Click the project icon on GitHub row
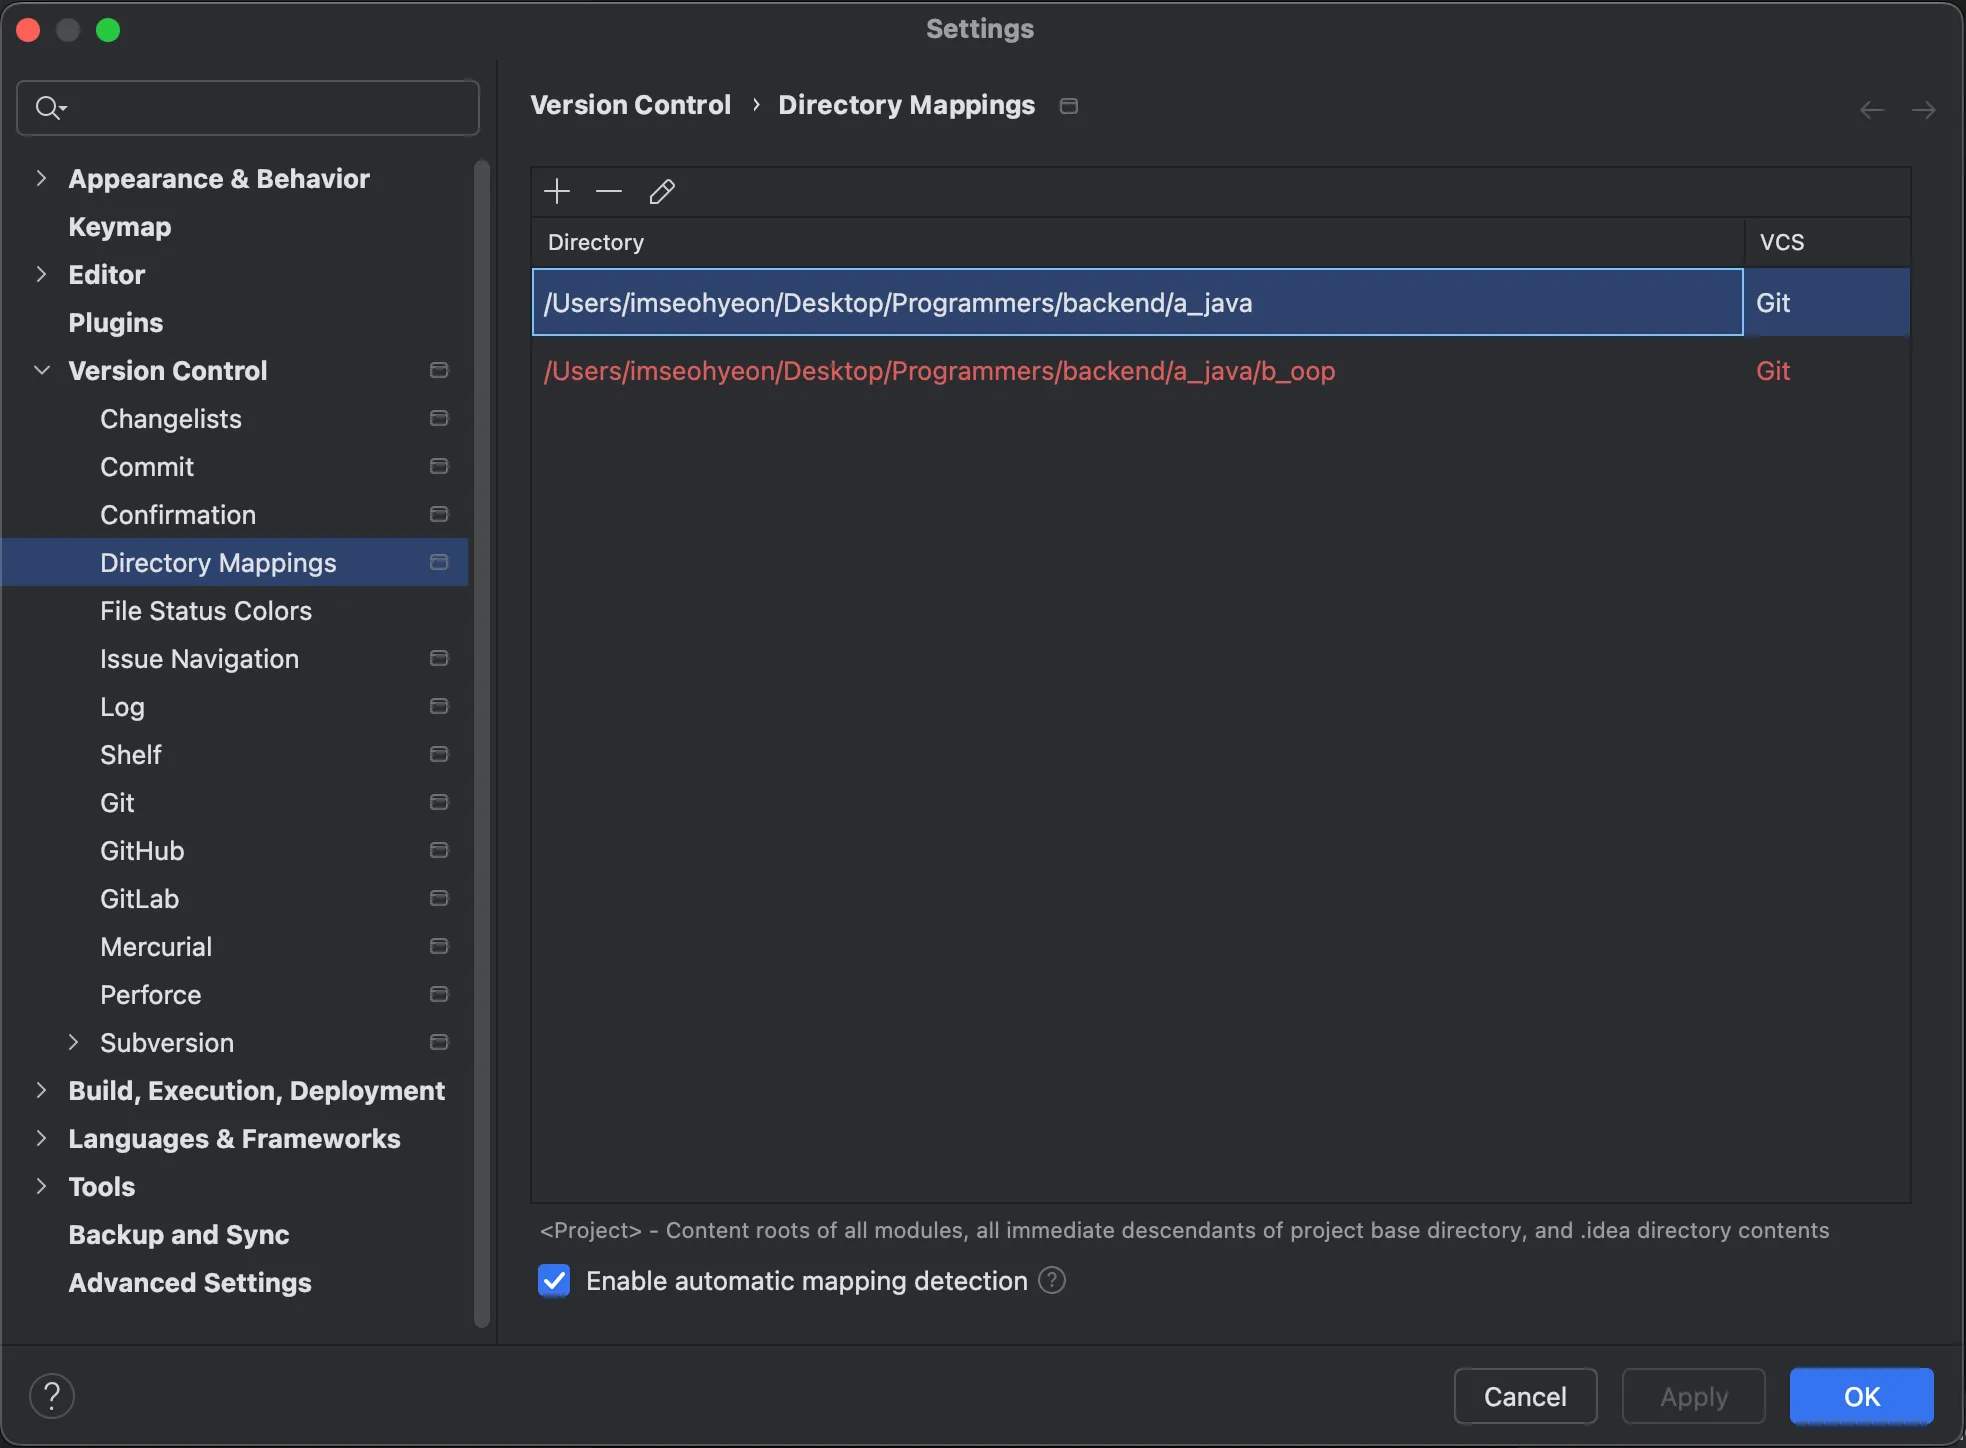This screenshot has width=1966, height=1448. (439, 850)
